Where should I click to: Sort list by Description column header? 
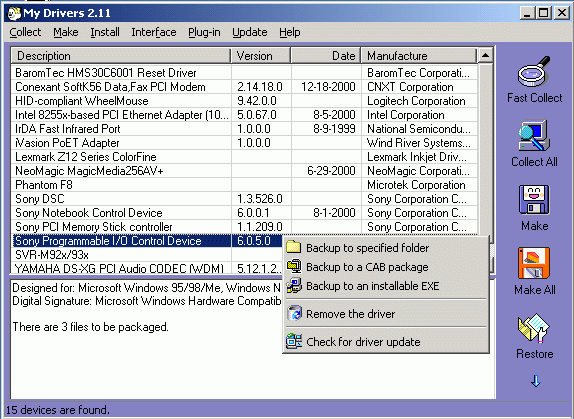click(121, 56)
